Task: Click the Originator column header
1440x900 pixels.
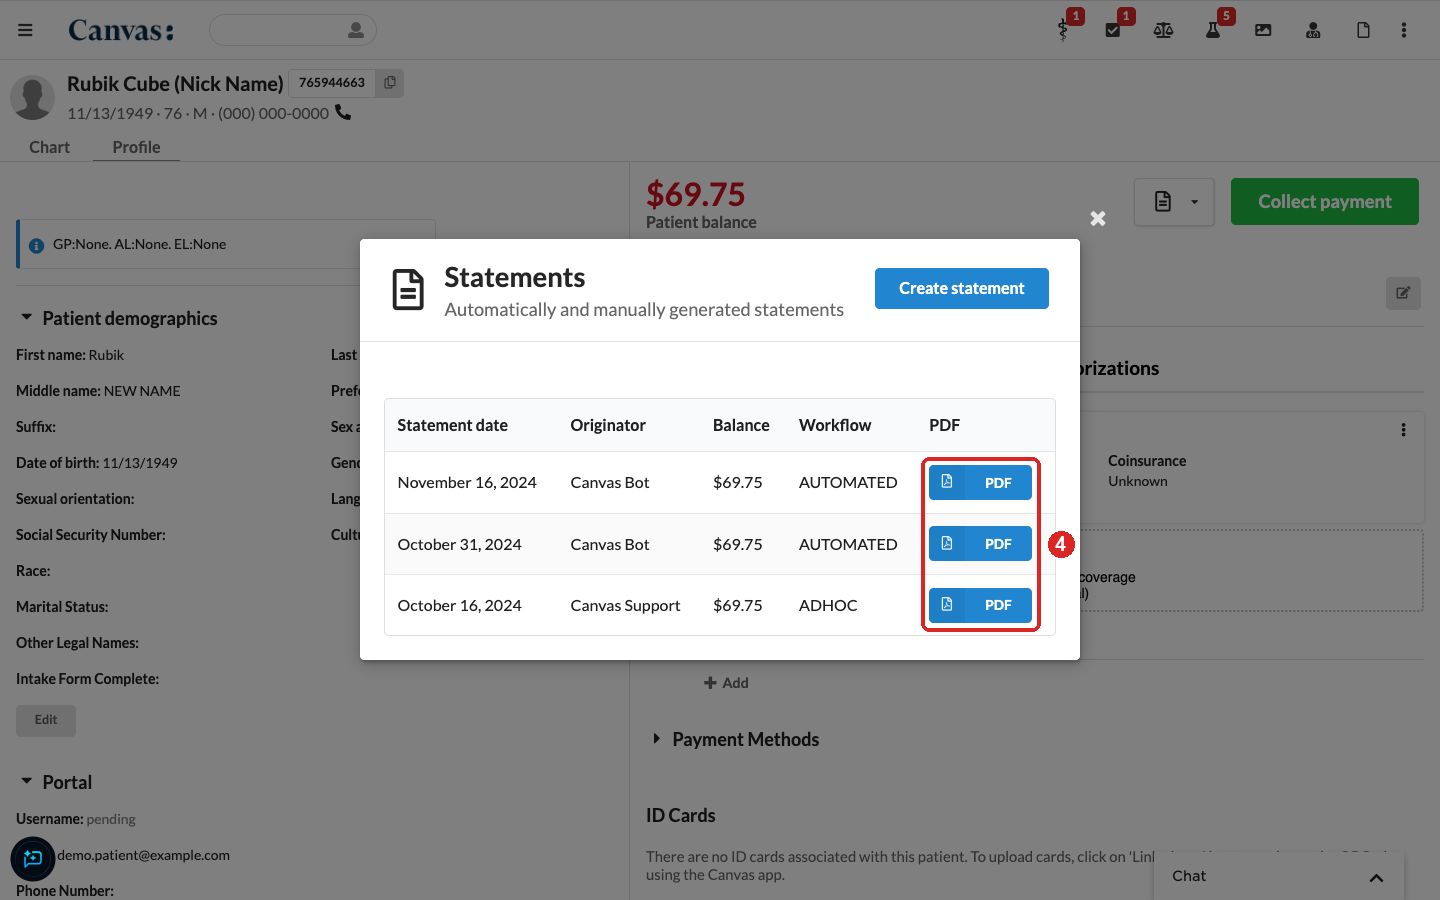Action: click(x=608, y=425)
